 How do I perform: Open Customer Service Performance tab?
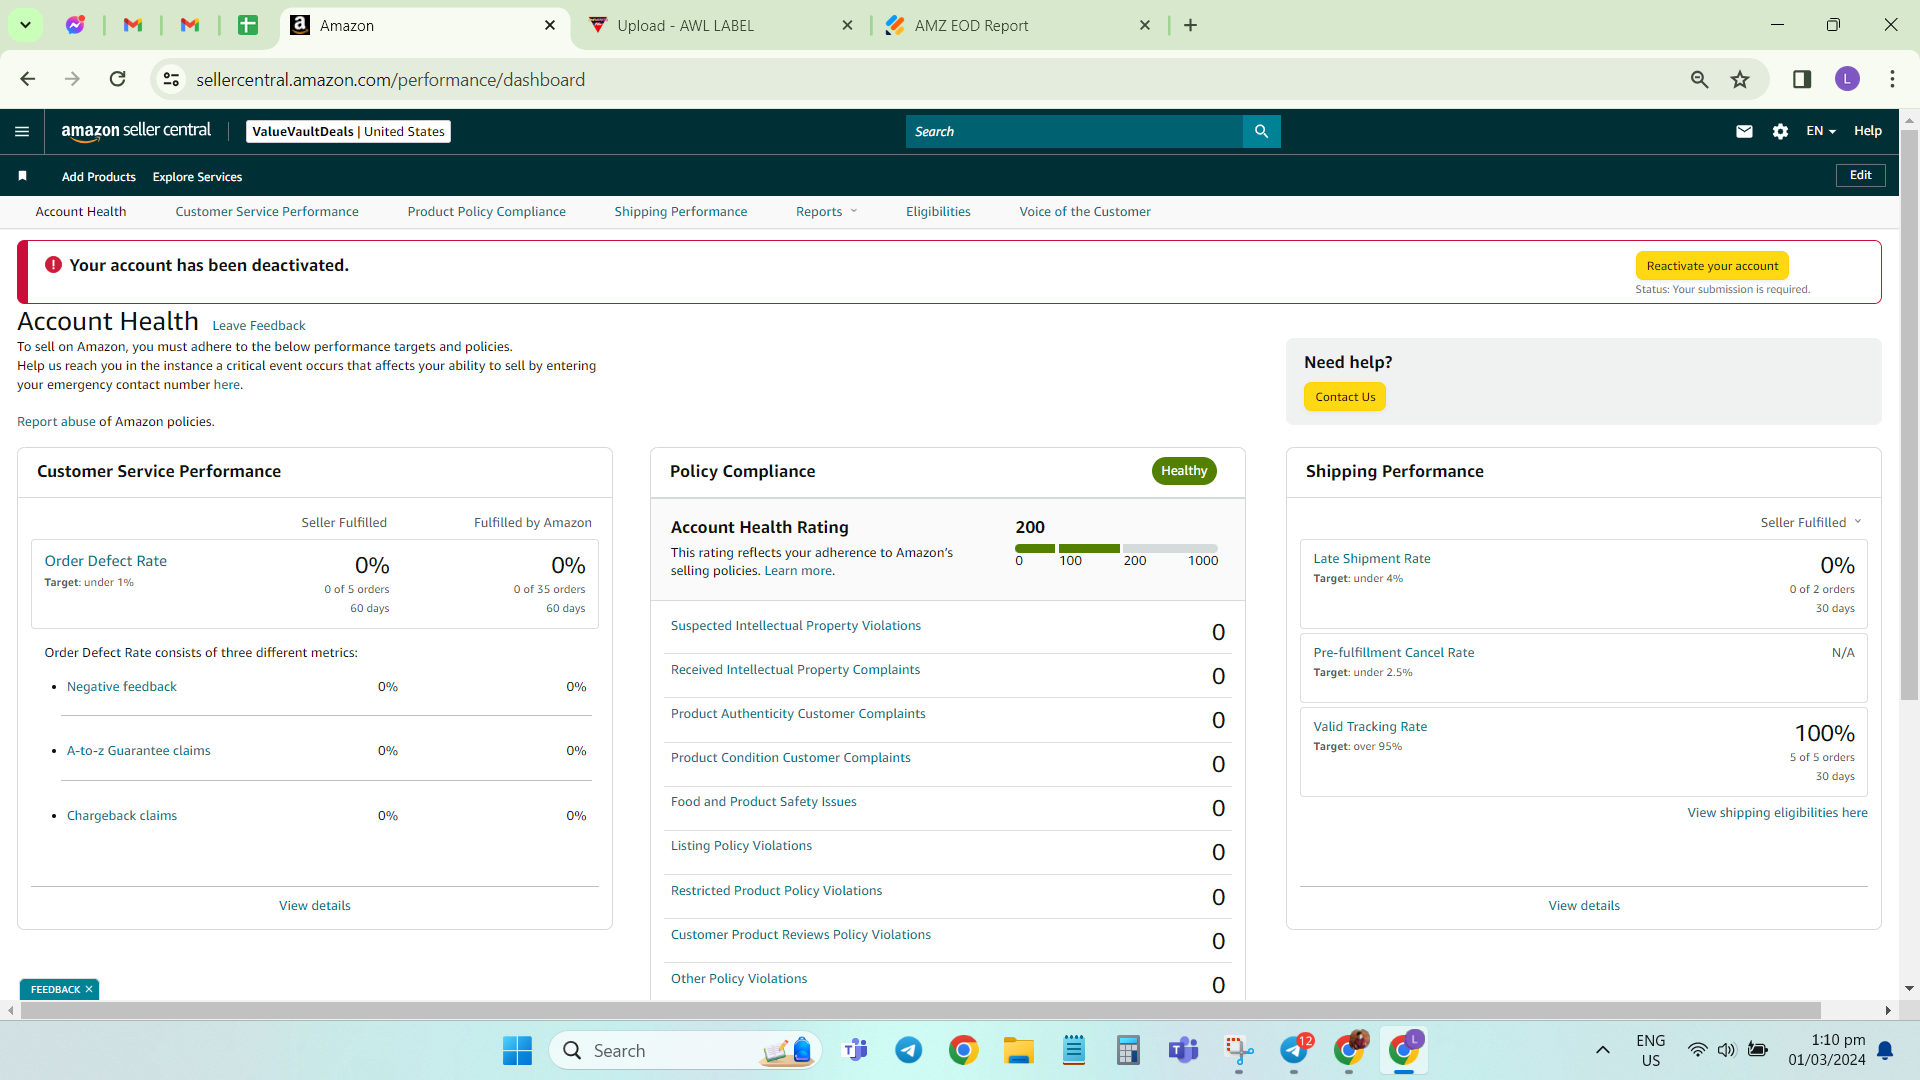(x=267, y=211)
